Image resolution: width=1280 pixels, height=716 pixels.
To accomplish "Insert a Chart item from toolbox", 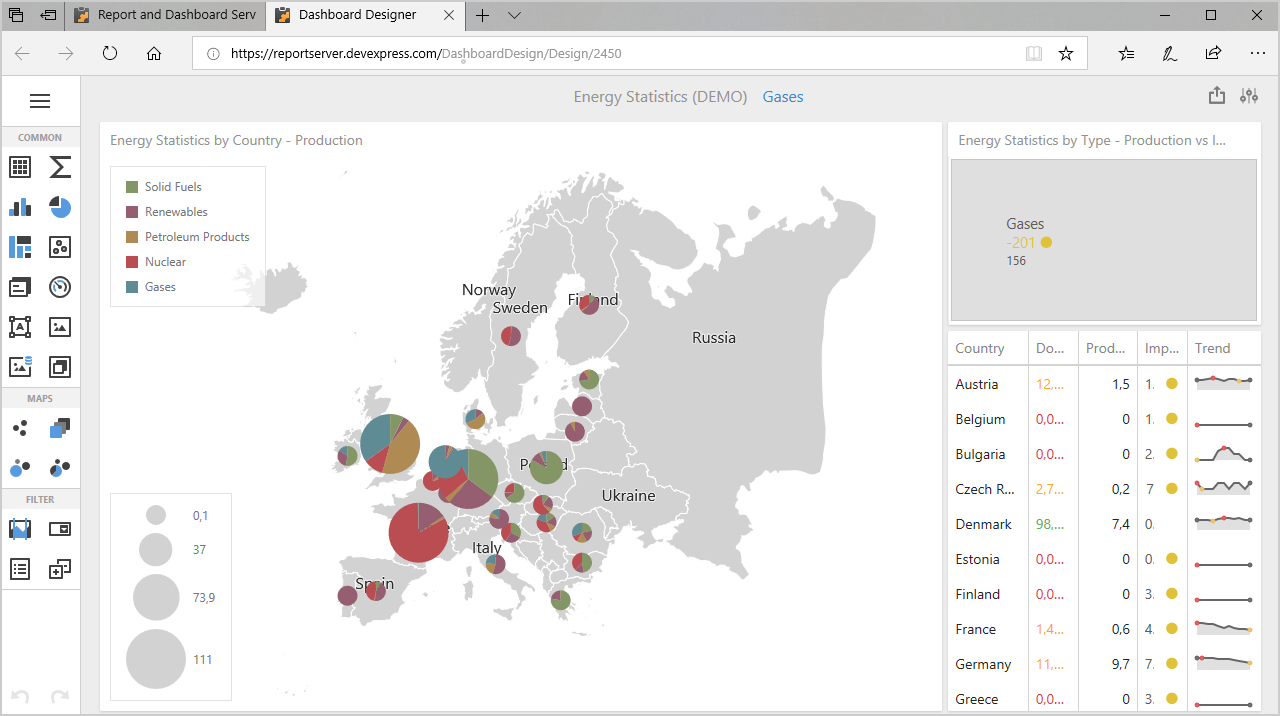I will click(20, 207).
